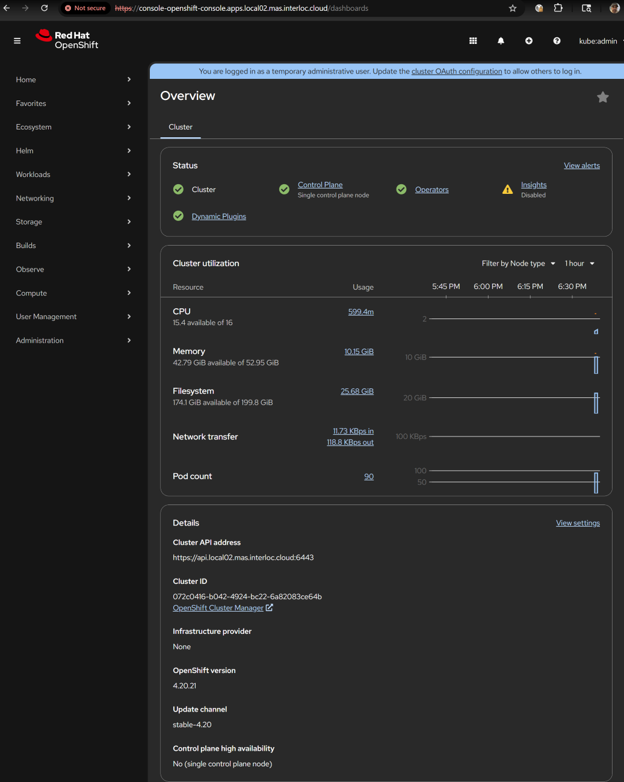Click the update channel stable-4.20 text
Viewport: 624px width, 782px height.
192,725
